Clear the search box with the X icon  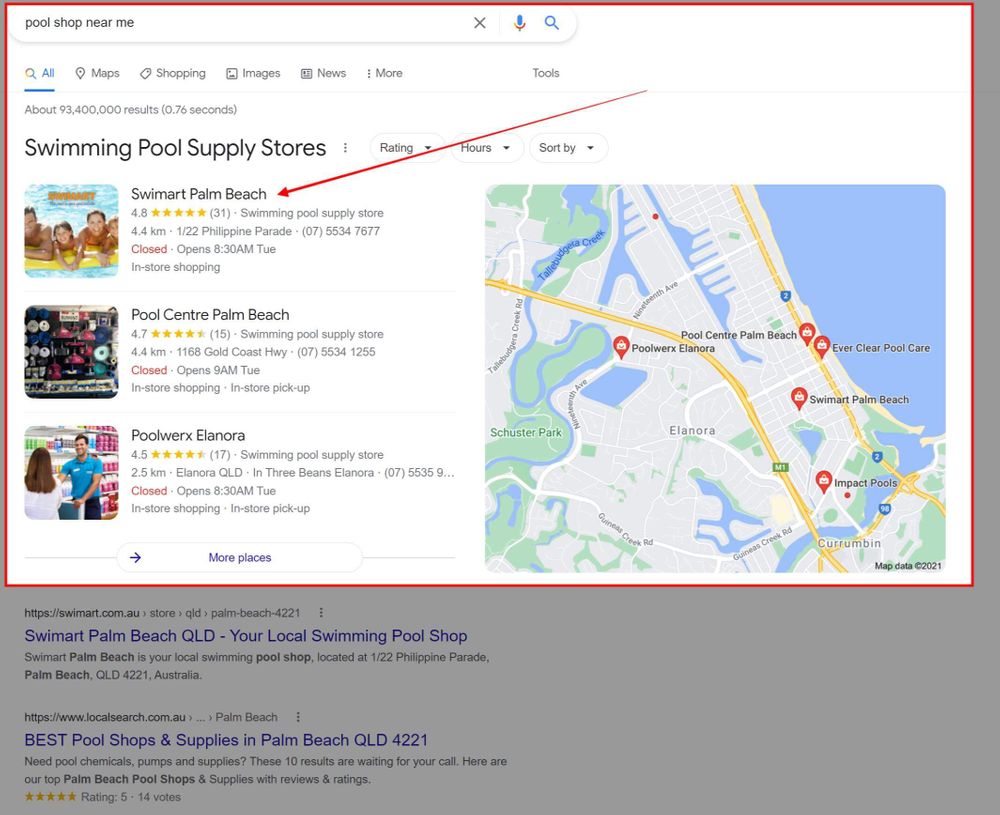click(x=480, y=23)
